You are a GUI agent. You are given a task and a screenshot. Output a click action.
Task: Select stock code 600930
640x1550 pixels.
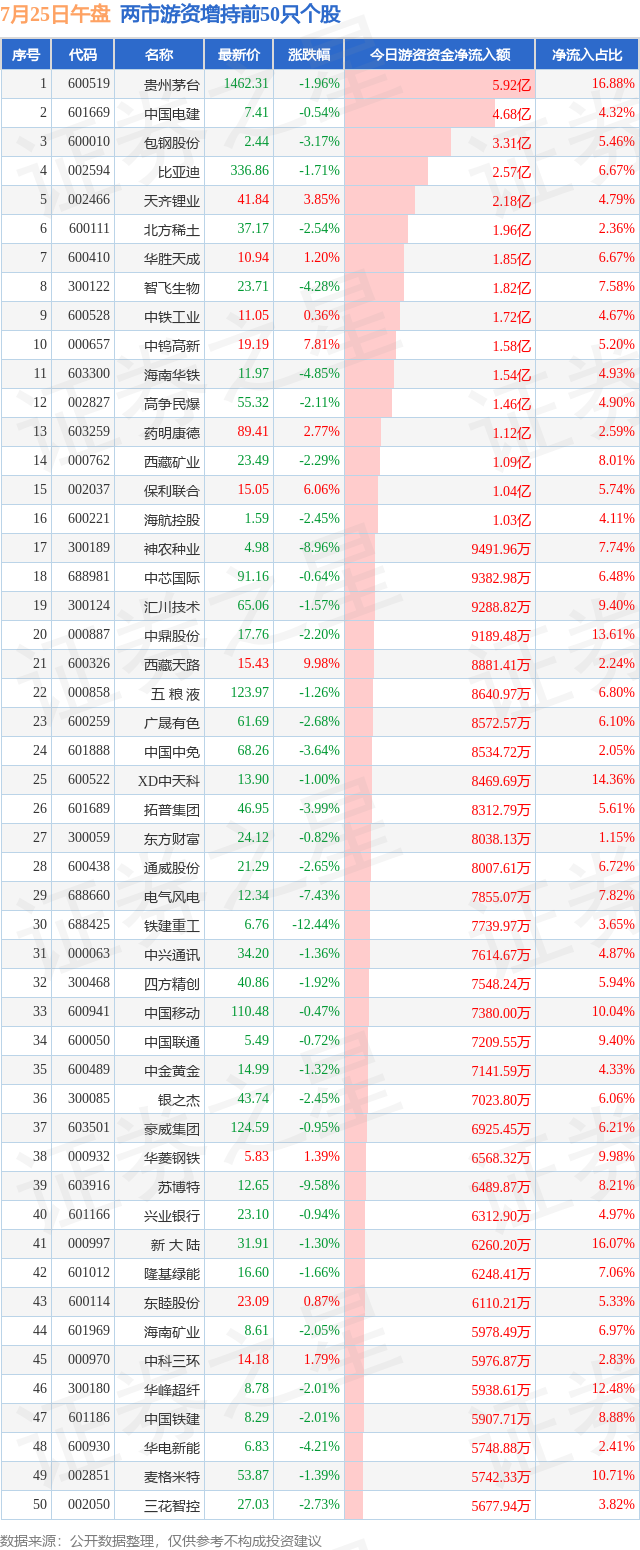[x=89, y=1447]
